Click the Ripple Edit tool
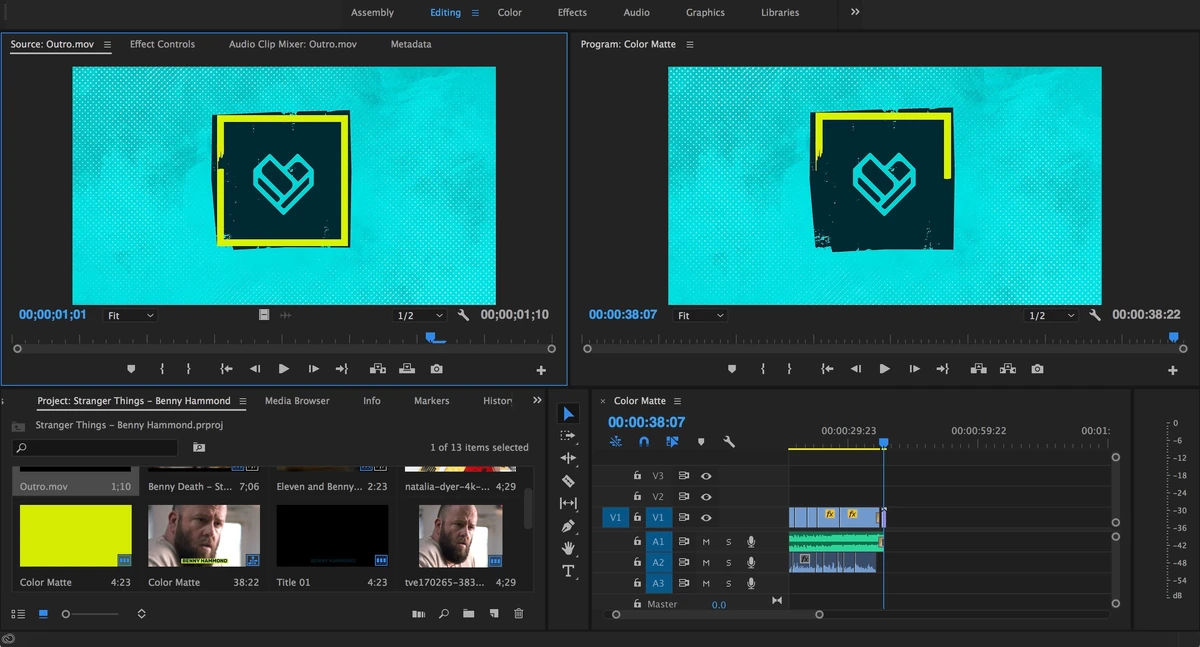1200x647 pixels. click(568, 458)
